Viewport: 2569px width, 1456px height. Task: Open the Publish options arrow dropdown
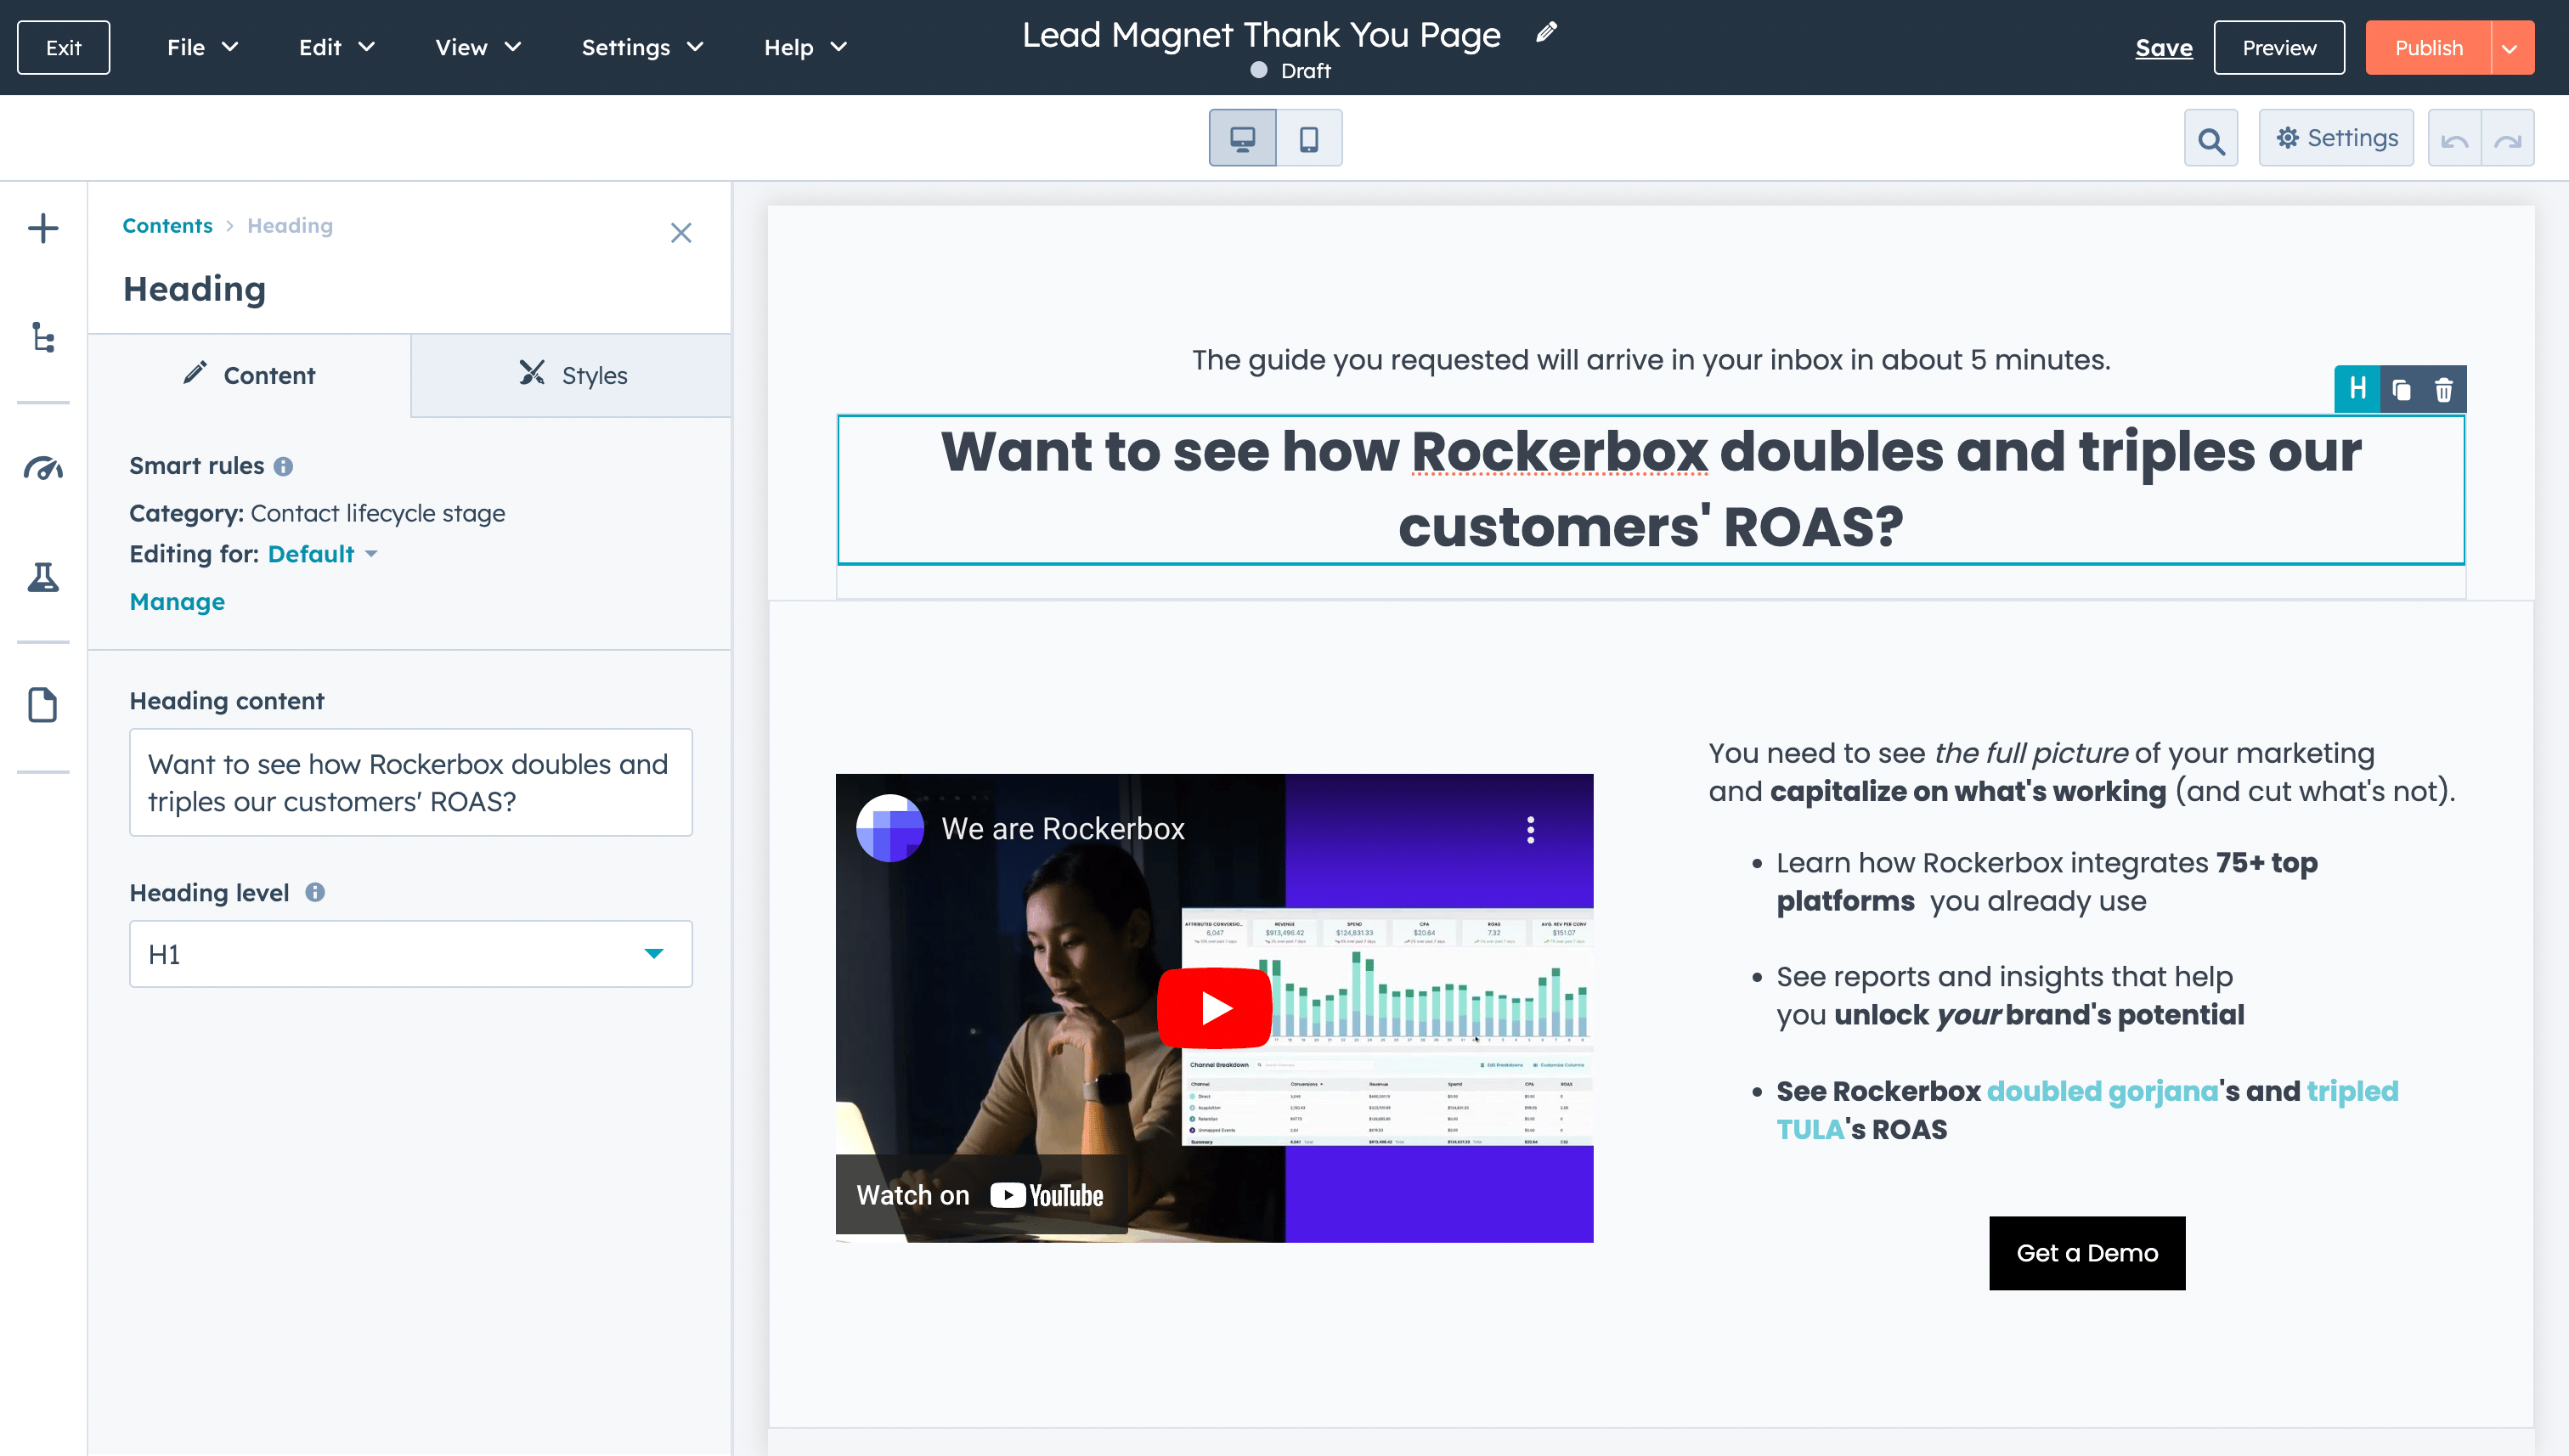click(2510, 48)
